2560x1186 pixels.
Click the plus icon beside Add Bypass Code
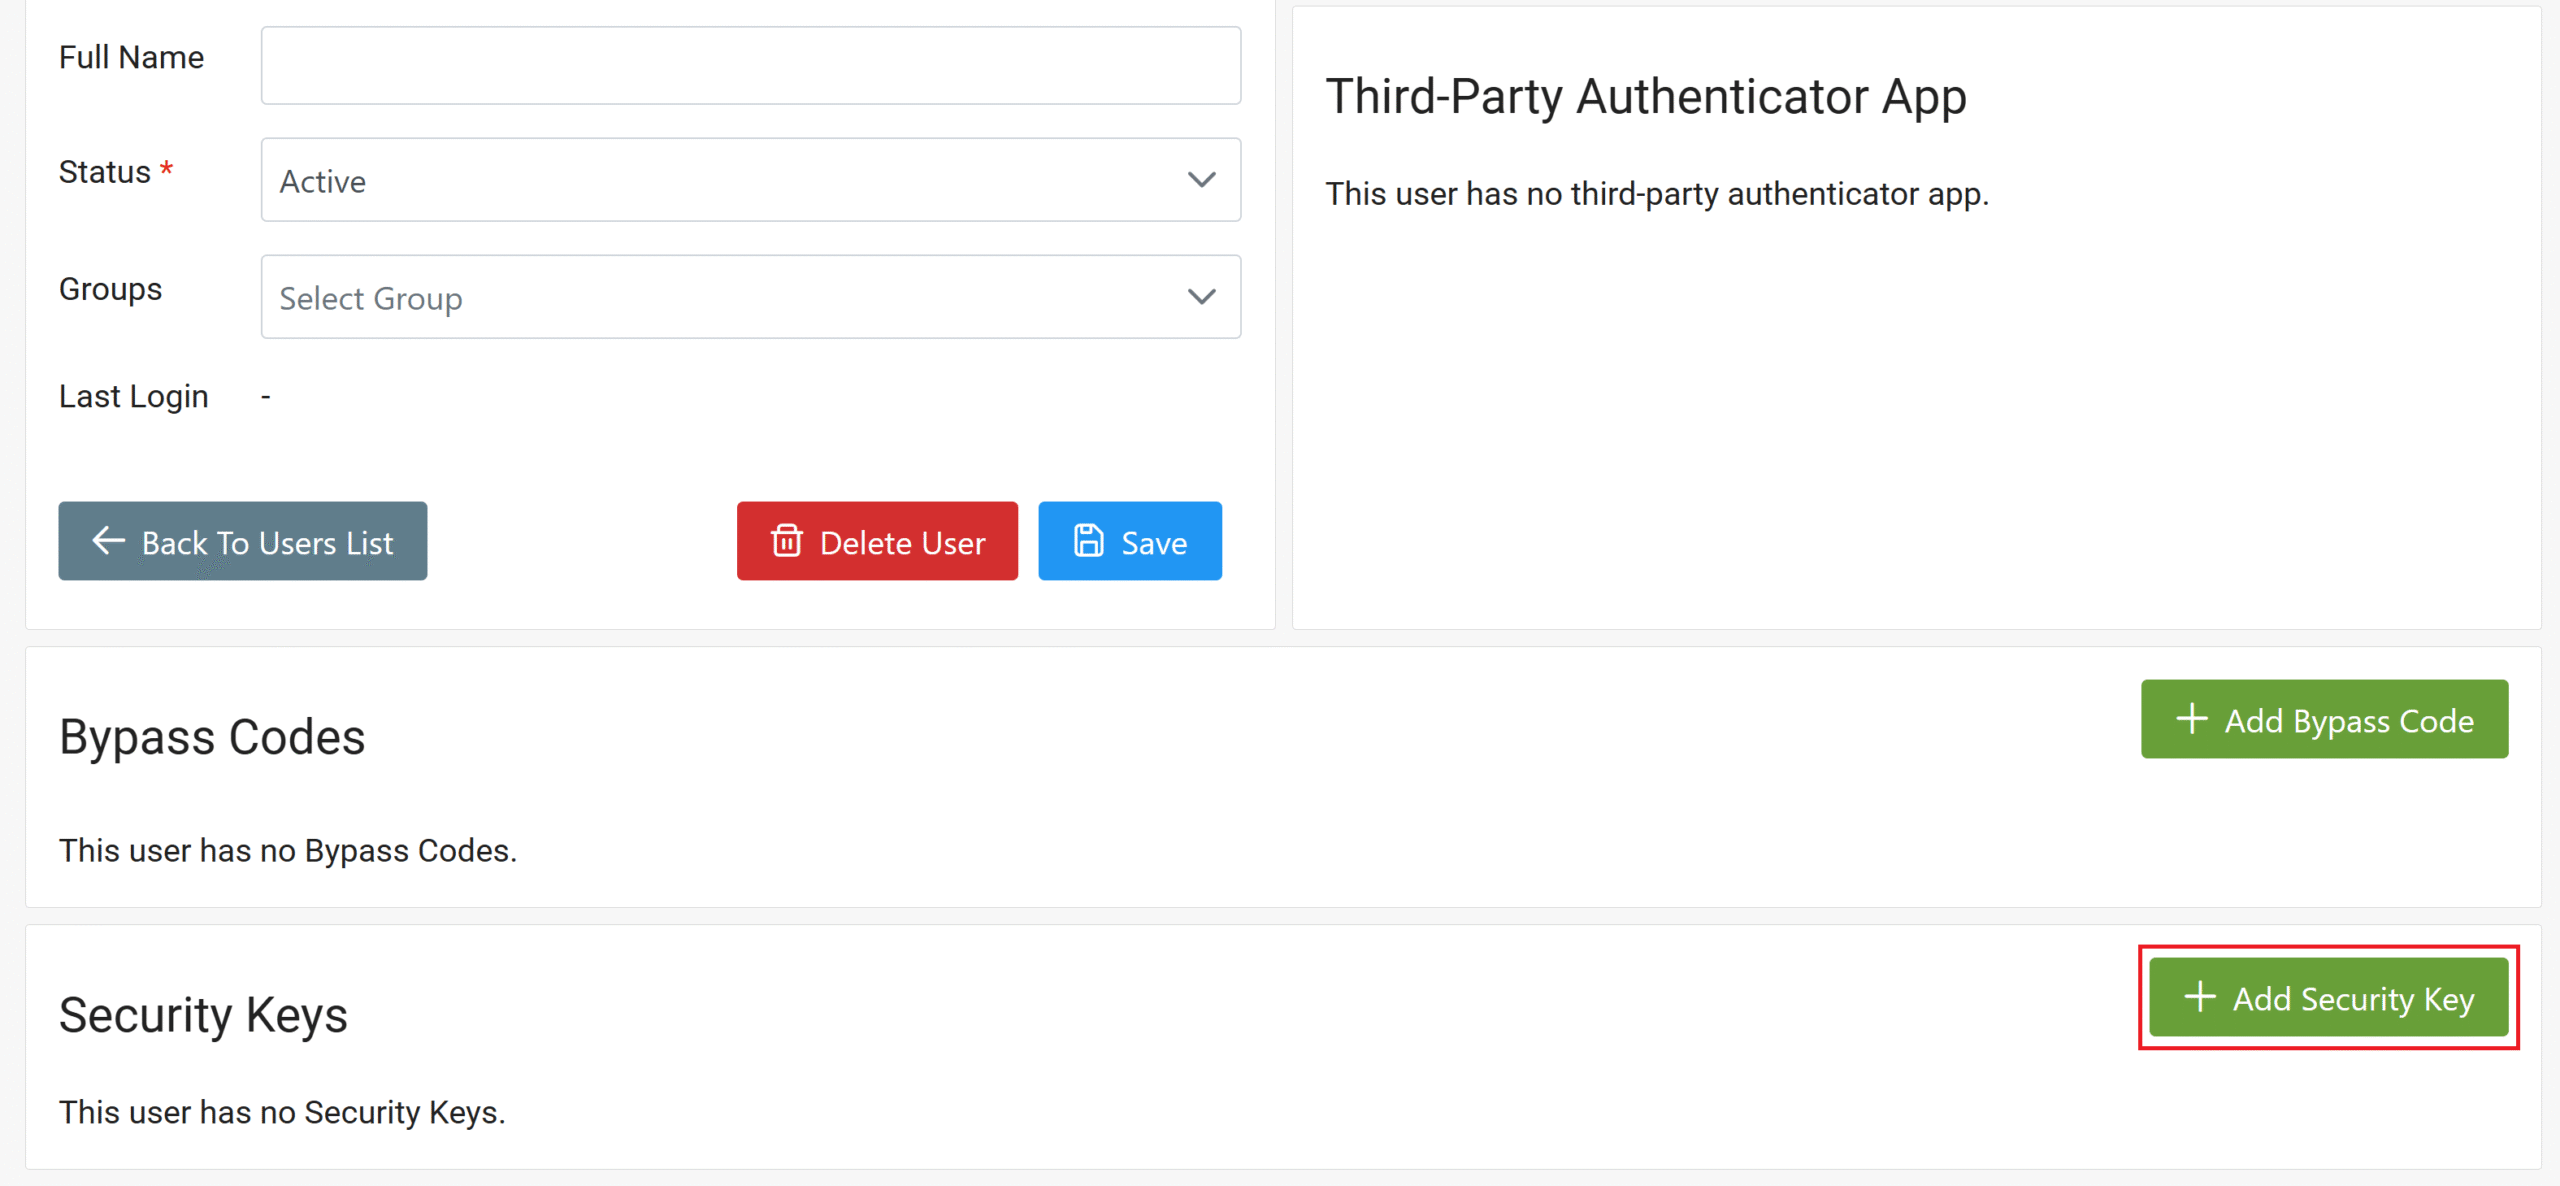coord(2192,719)
